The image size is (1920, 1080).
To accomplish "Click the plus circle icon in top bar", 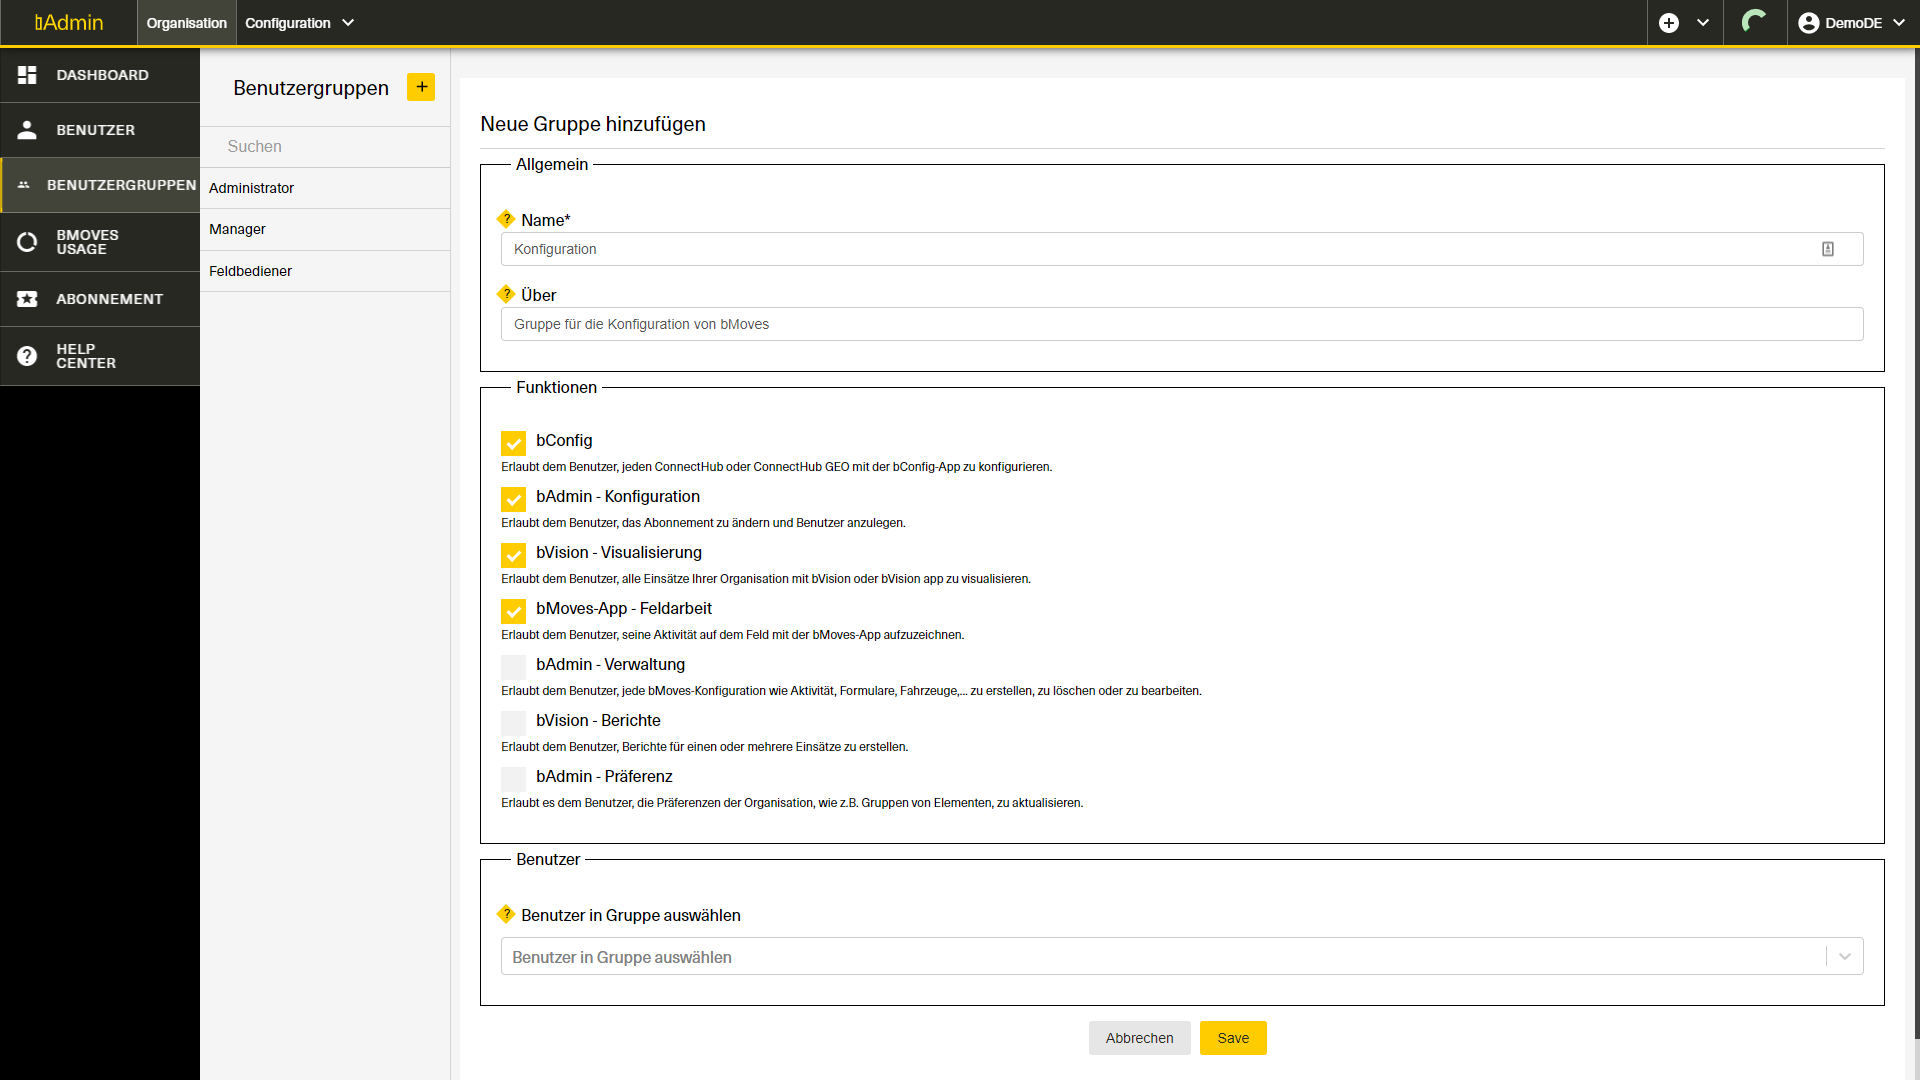I will 1669,23.
